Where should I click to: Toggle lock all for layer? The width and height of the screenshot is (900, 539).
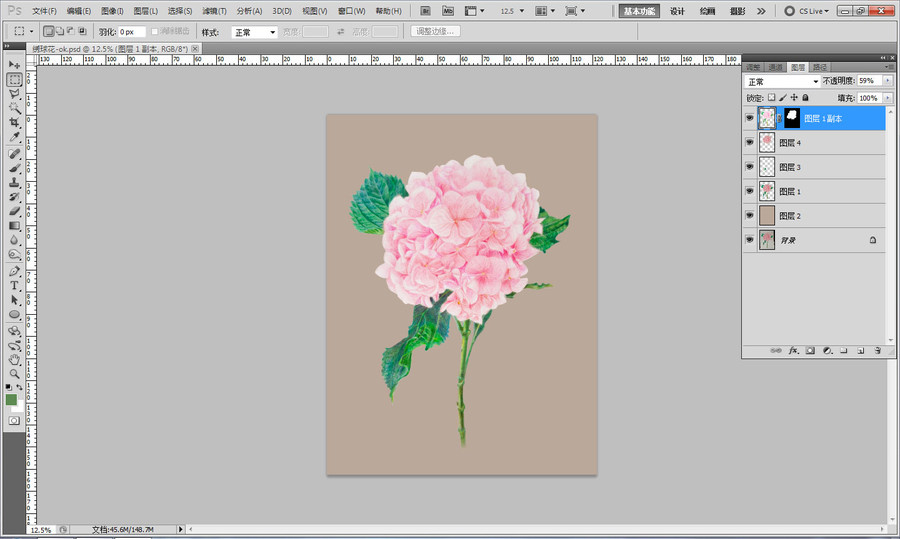point(805,98)
